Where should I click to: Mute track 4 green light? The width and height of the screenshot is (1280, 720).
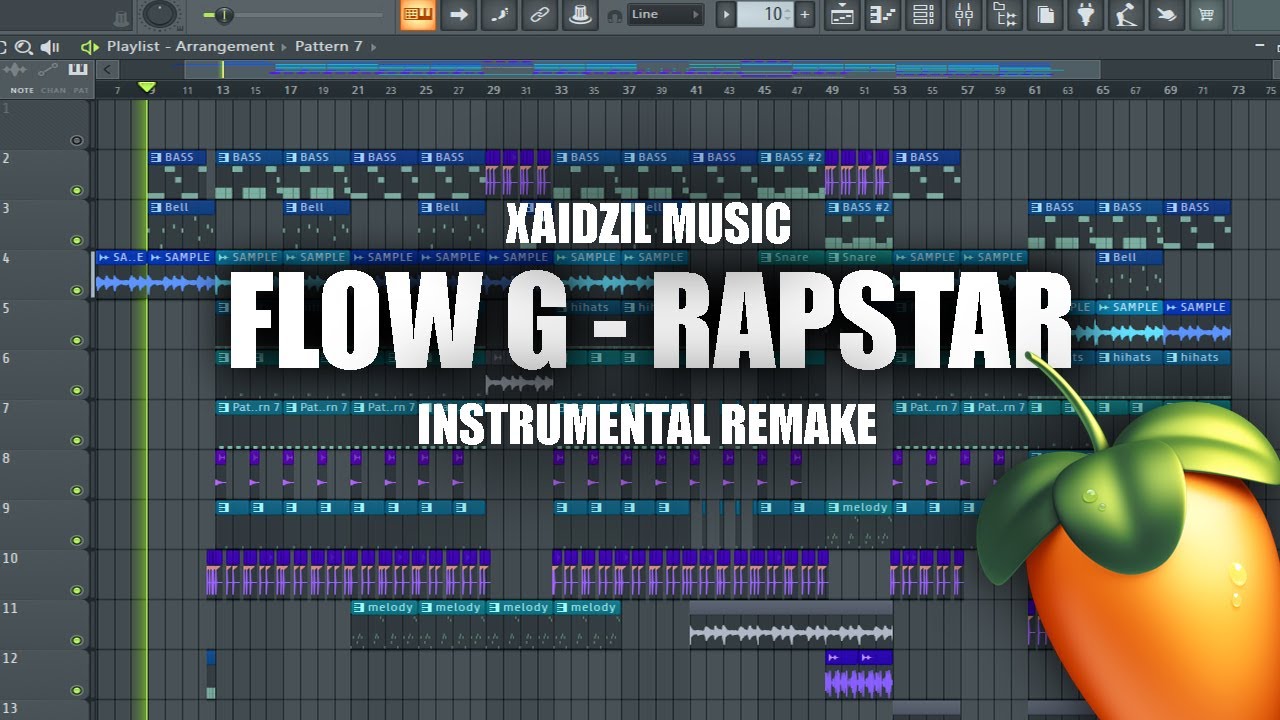(x=77, y=290)
